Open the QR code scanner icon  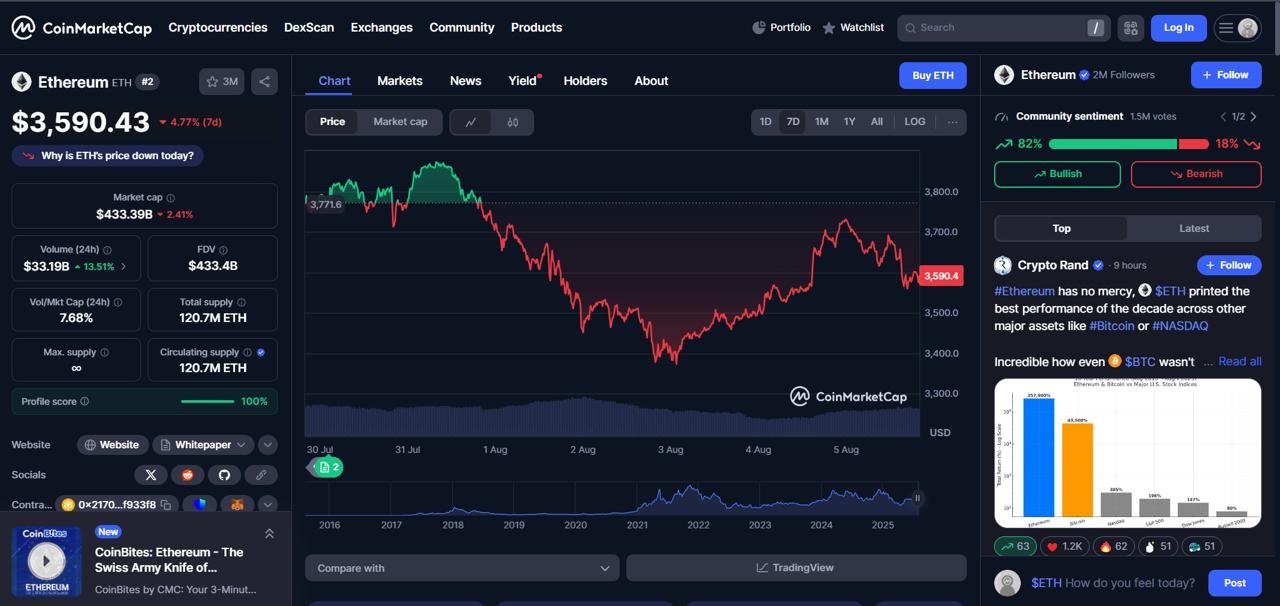(x=1131, y=28)
